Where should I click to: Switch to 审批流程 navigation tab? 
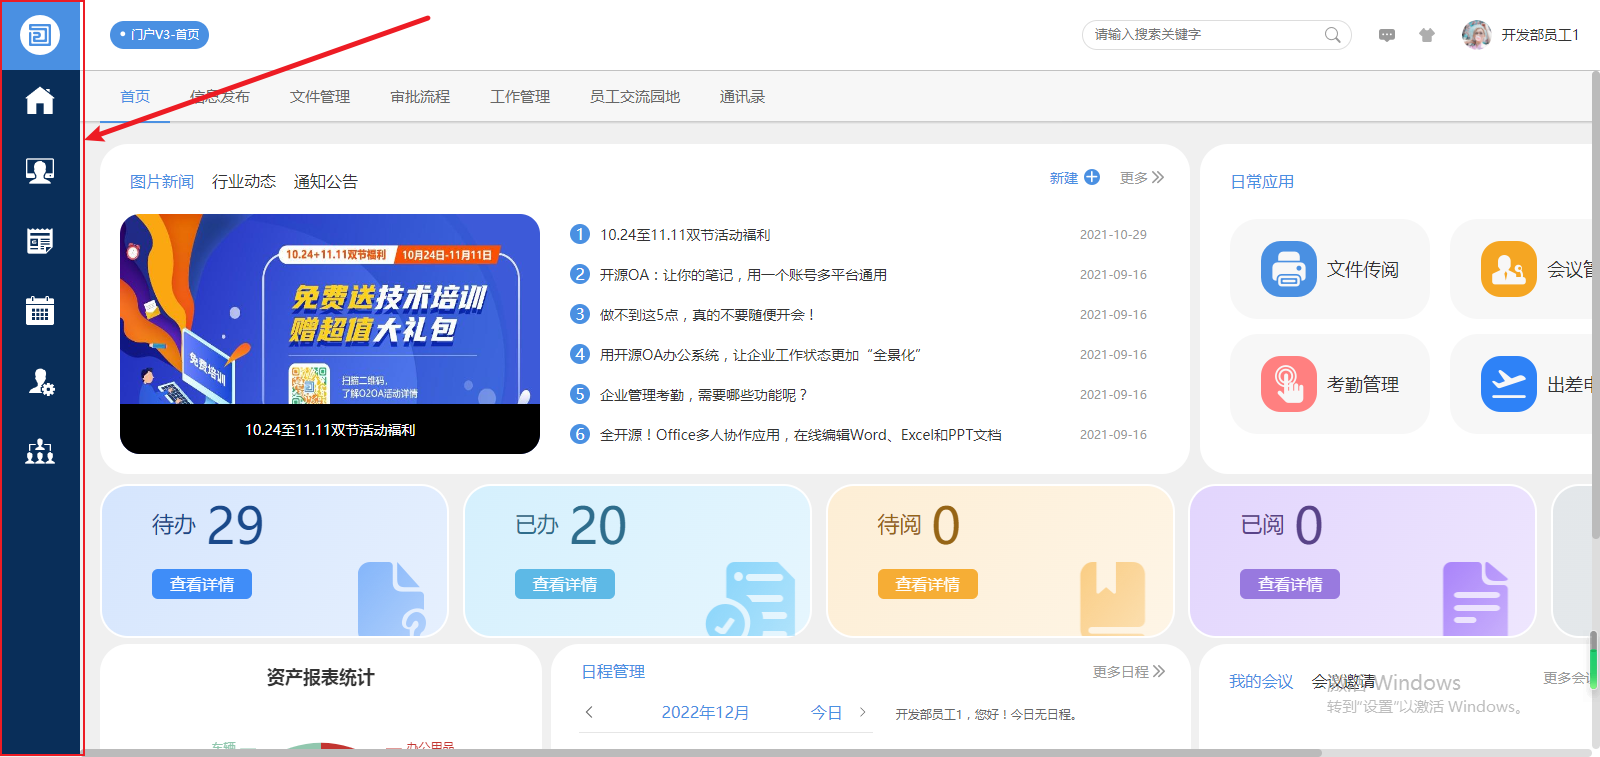pos(420,97)
